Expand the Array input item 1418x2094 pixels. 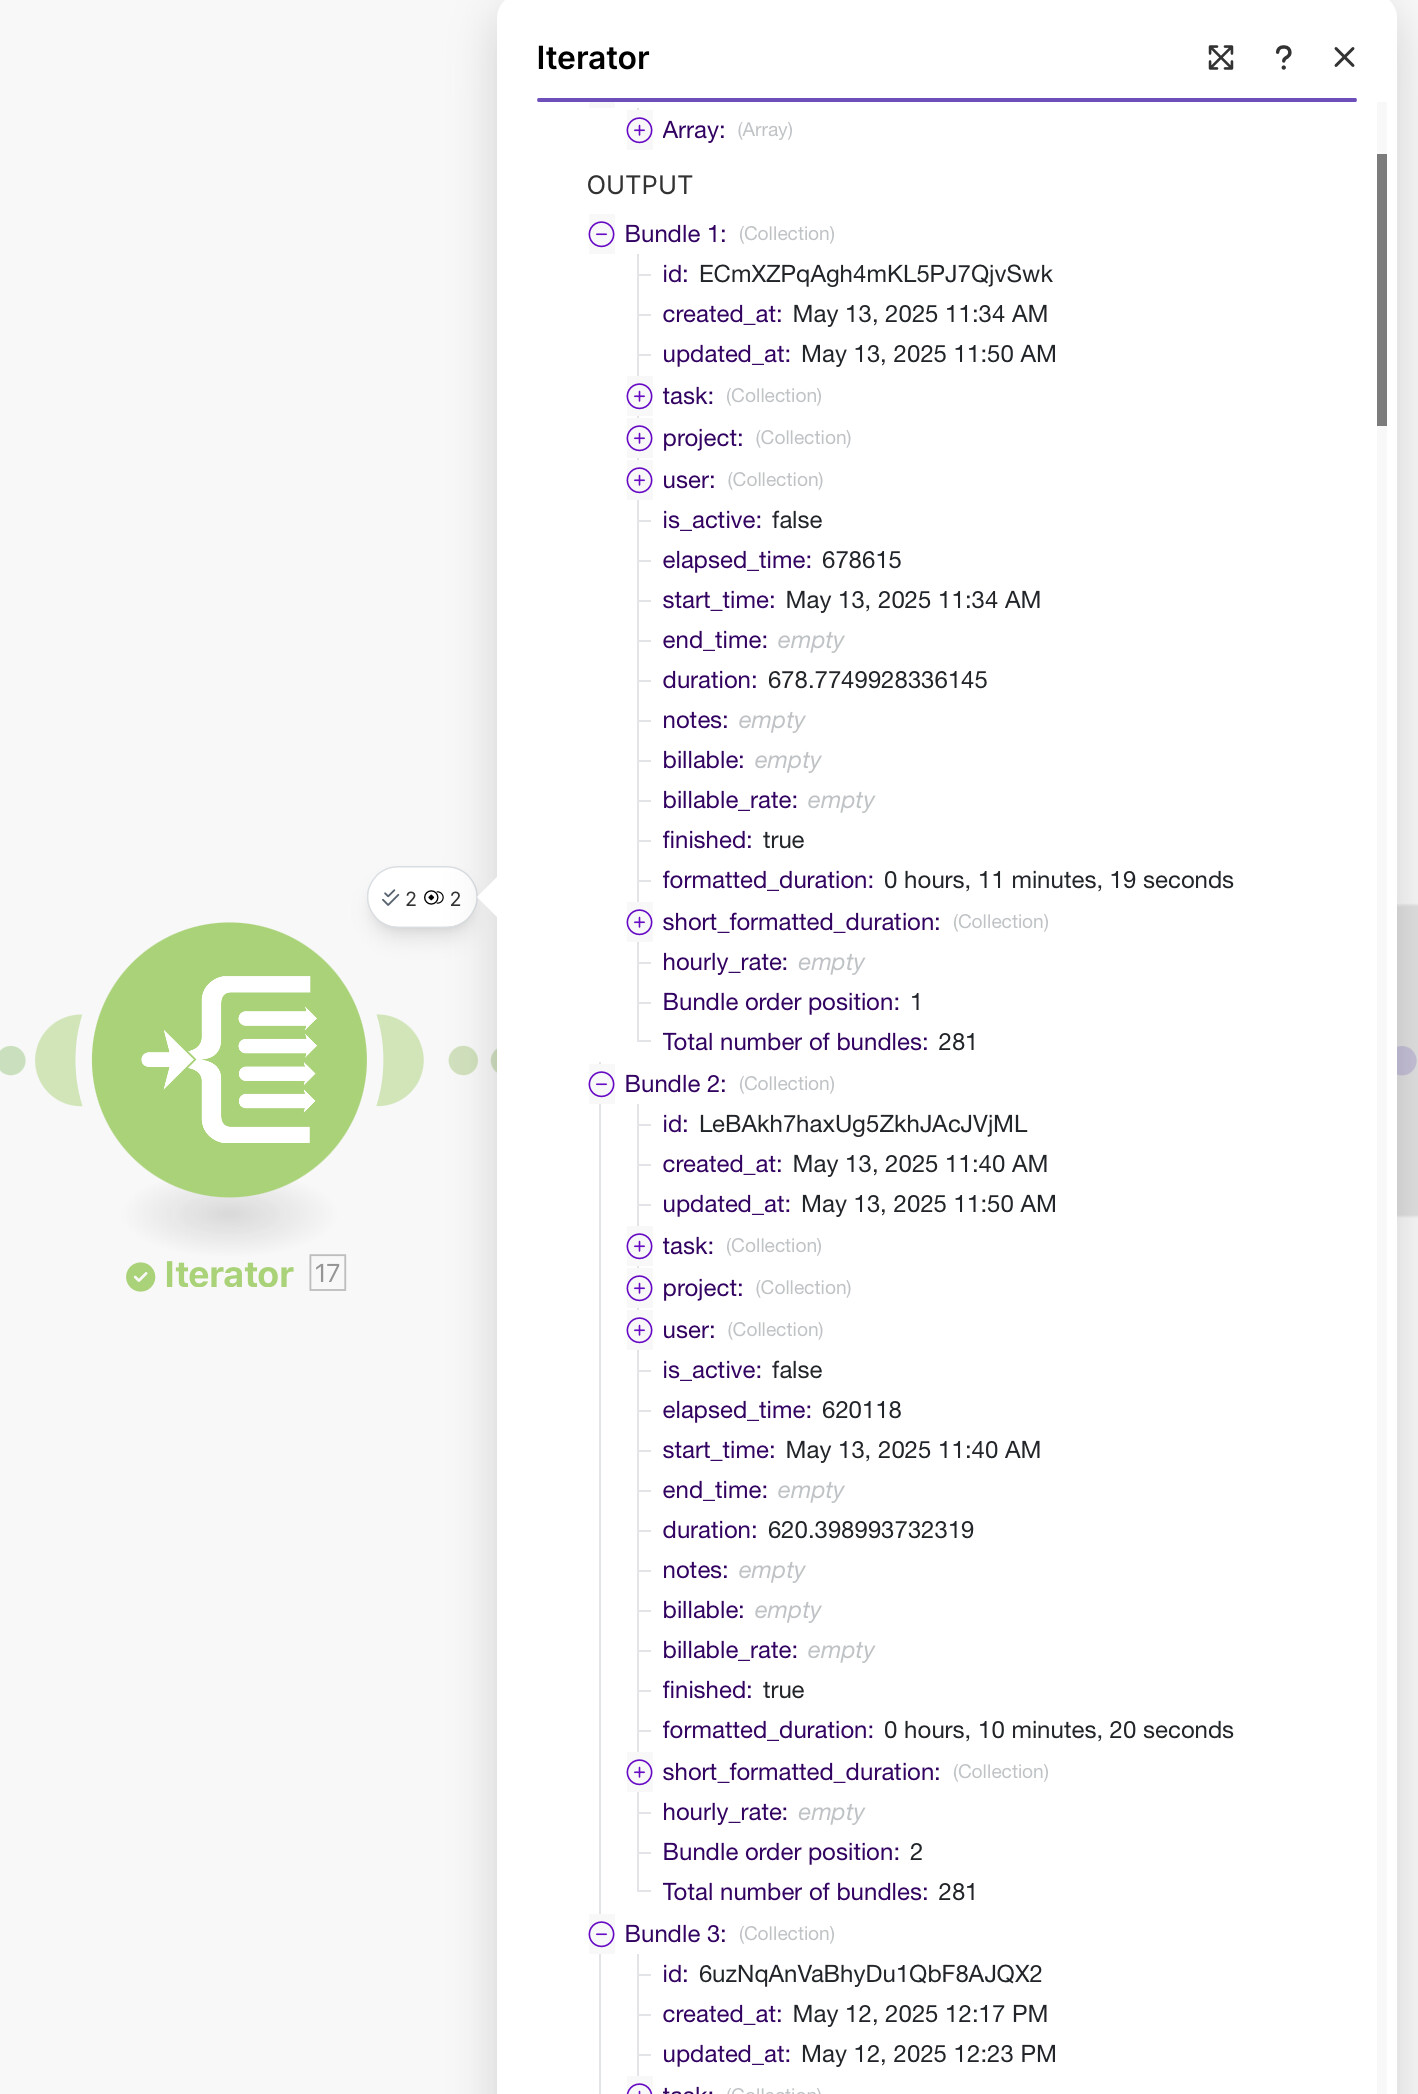[x=639, y=130]
